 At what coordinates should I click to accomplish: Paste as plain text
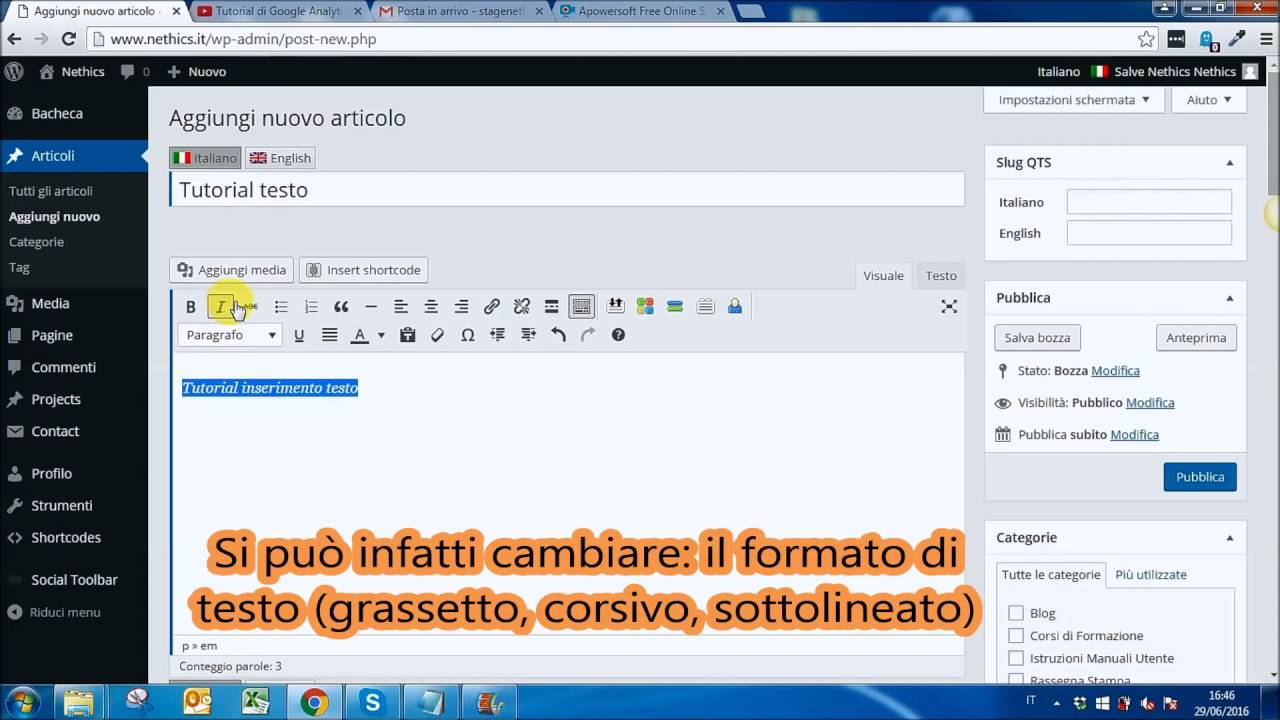[x=407, y=335]
